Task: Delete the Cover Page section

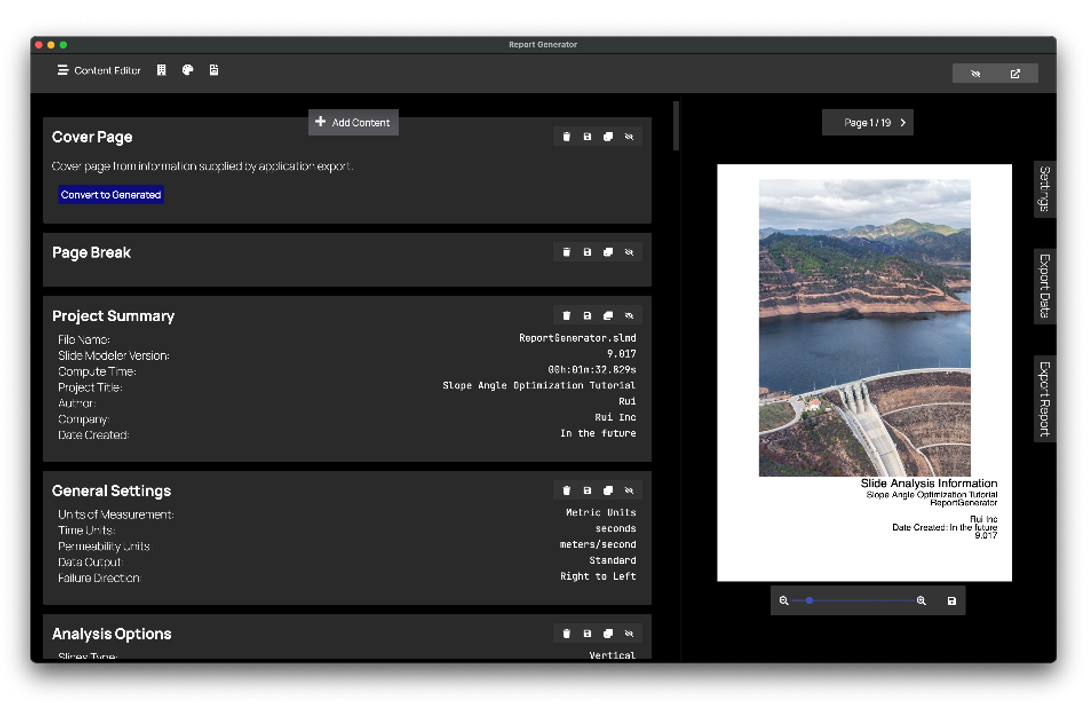Action: click(566, 137)
